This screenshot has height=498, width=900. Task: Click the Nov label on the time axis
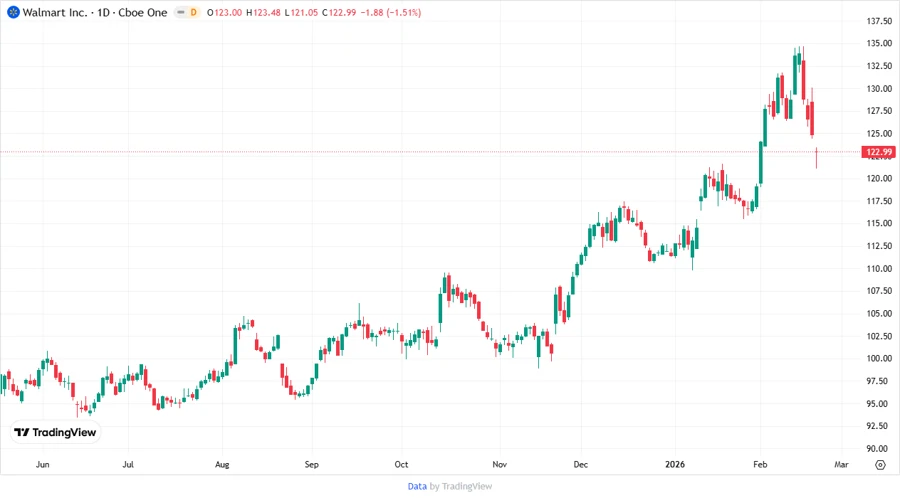point(499,464)
